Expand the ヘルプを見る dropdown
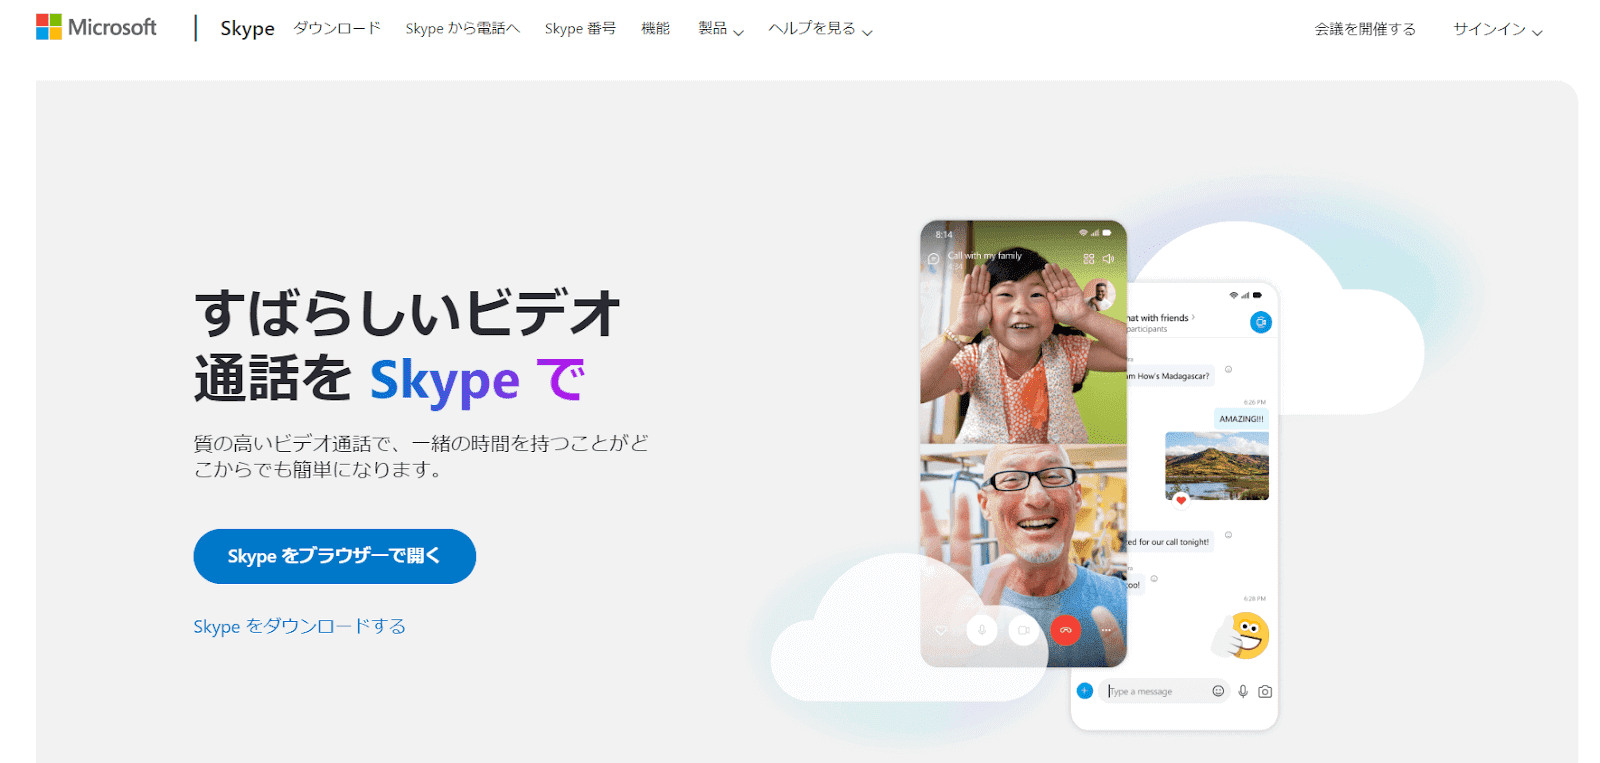Viewport: 1600px width, 763px height. (x=820, y=28)
